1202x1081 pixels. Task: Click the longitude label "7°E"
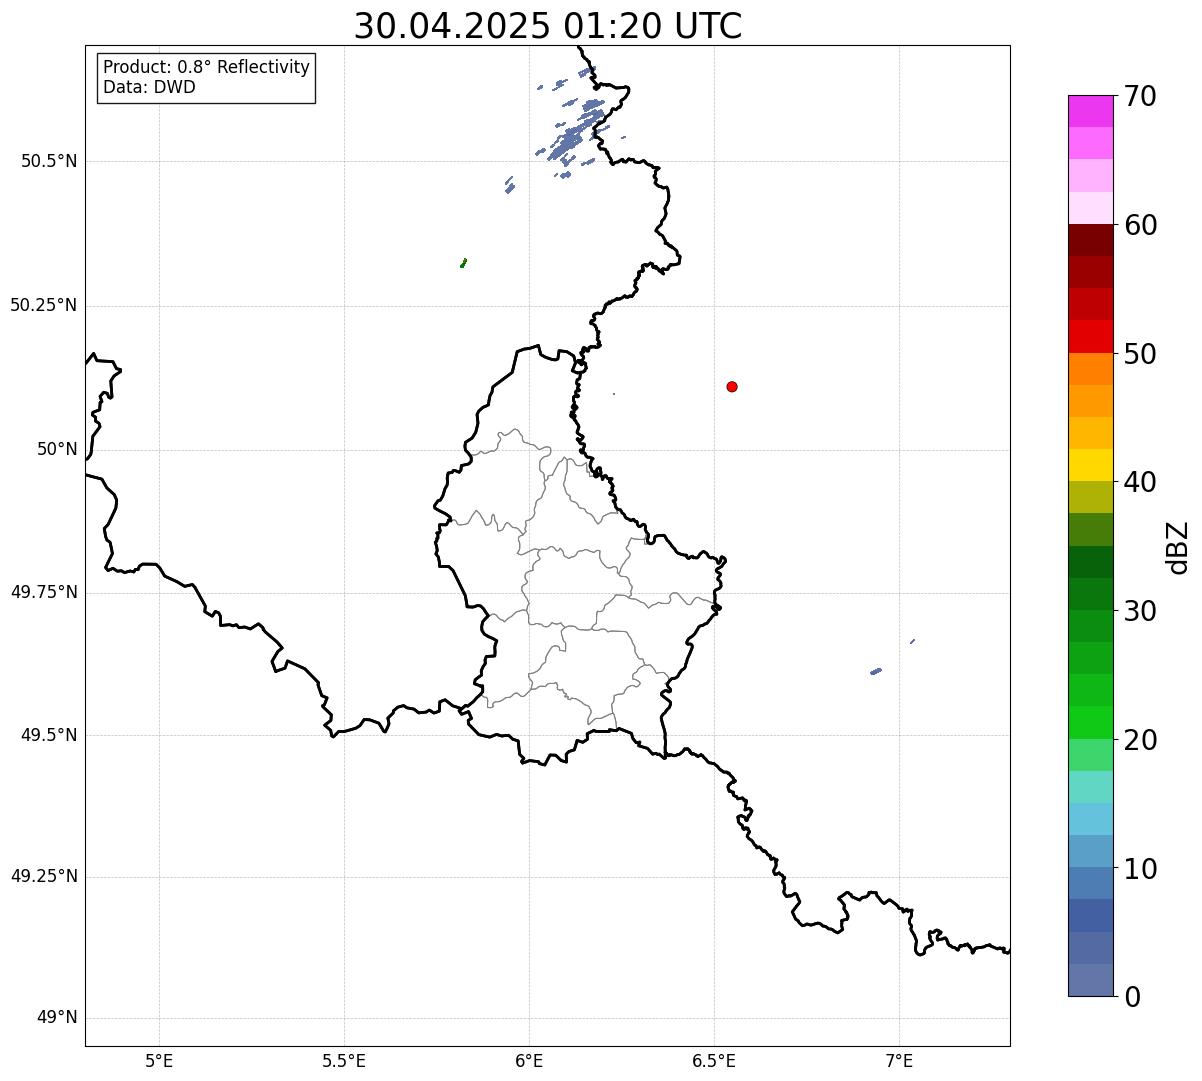900,1060
